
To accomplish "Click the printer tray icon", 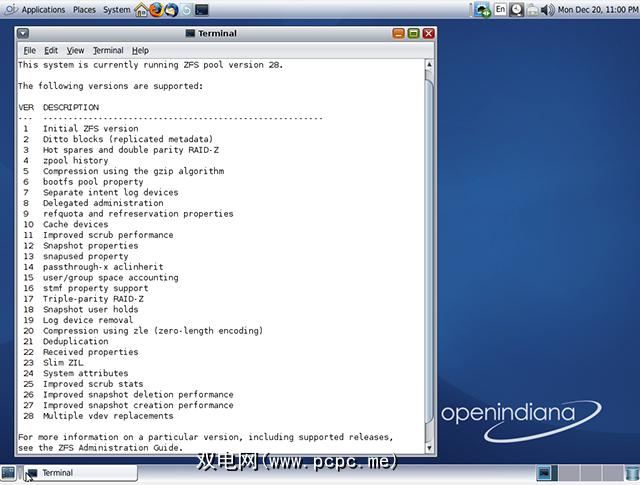I will [x=532, y=10].
